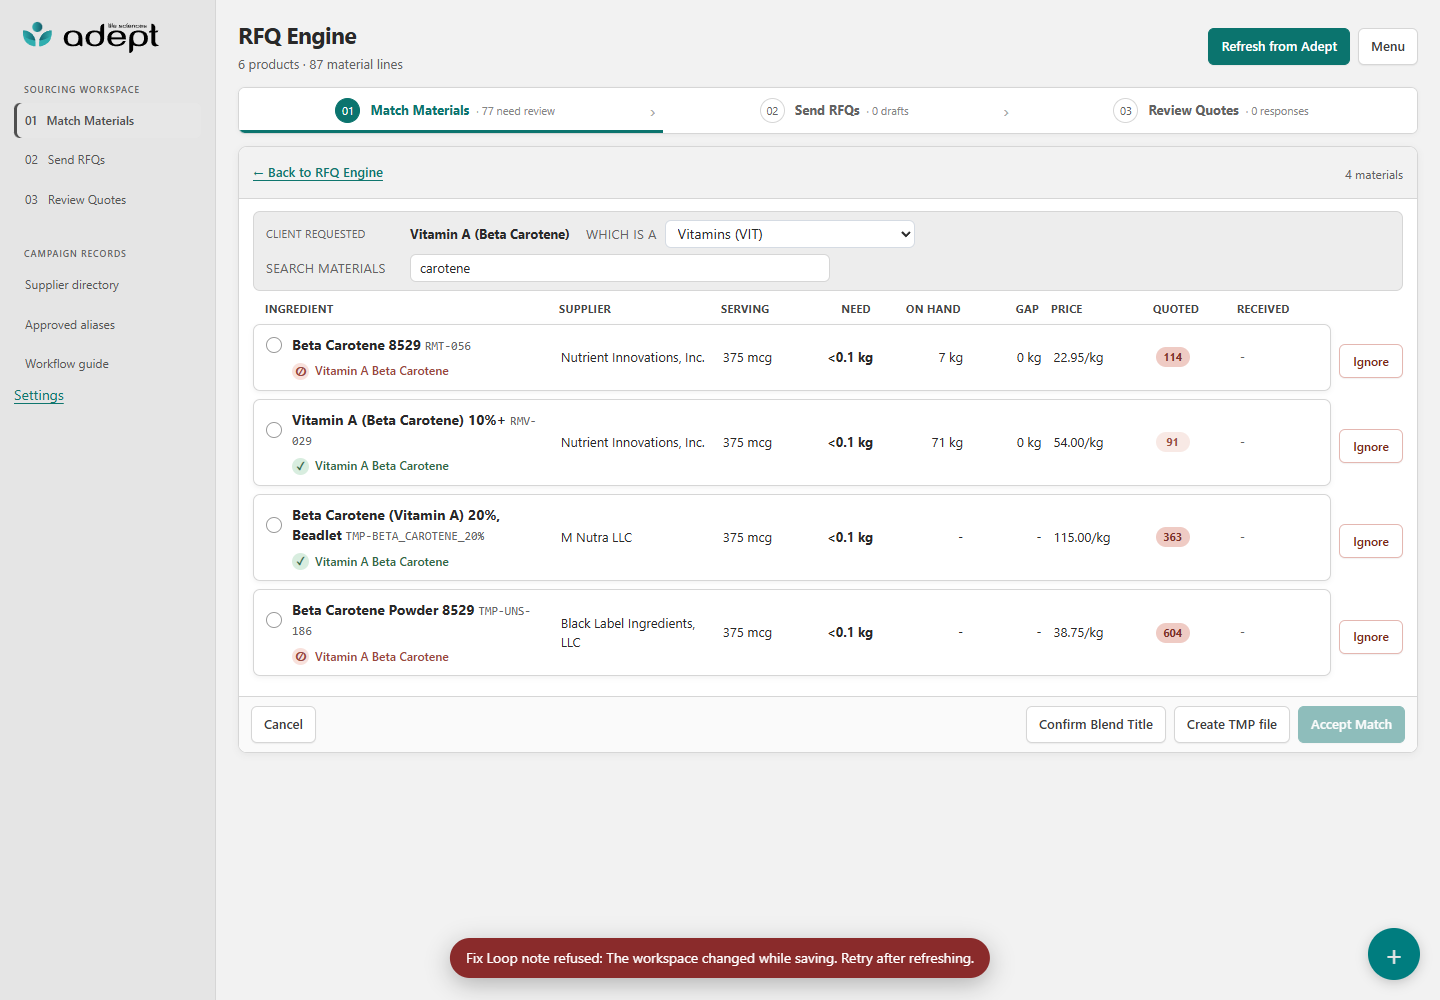Click the blocked icon under Beta Carotene 8529 RMT-056
This screenshot has height=1000, width=1440.
click(300, 371)
